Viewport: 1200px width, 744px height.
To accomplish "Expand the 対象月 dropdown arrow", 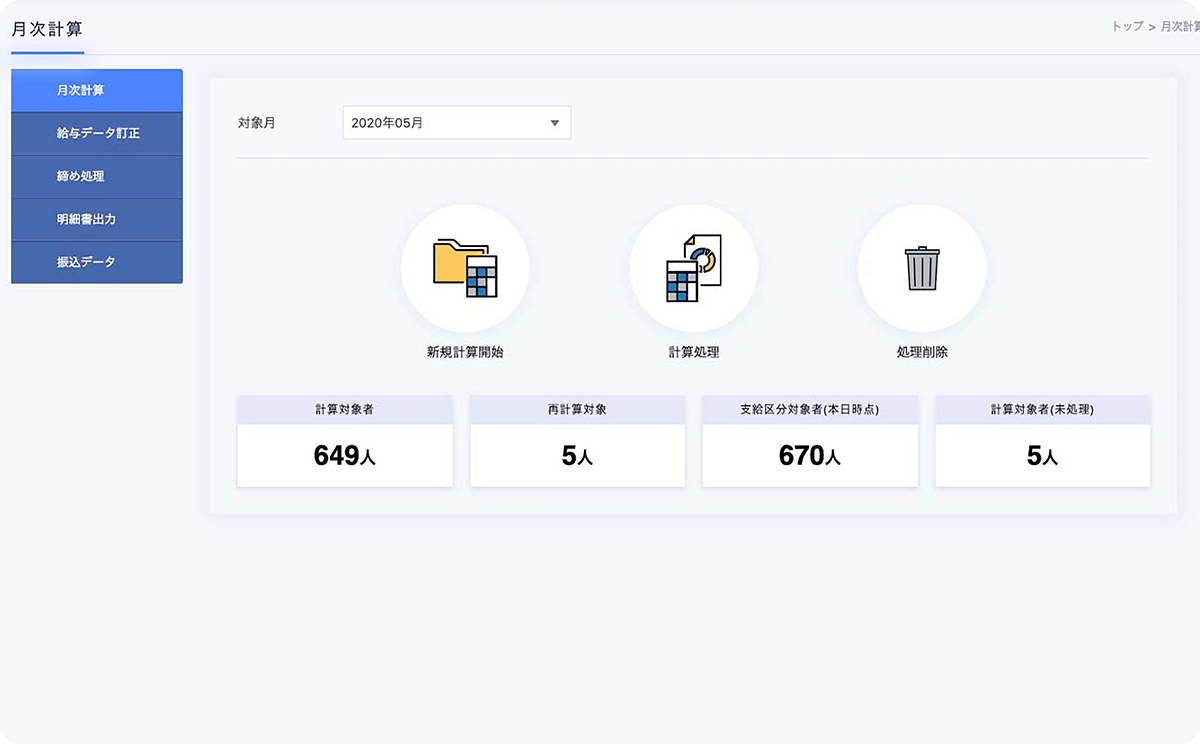I will [555, 124].
